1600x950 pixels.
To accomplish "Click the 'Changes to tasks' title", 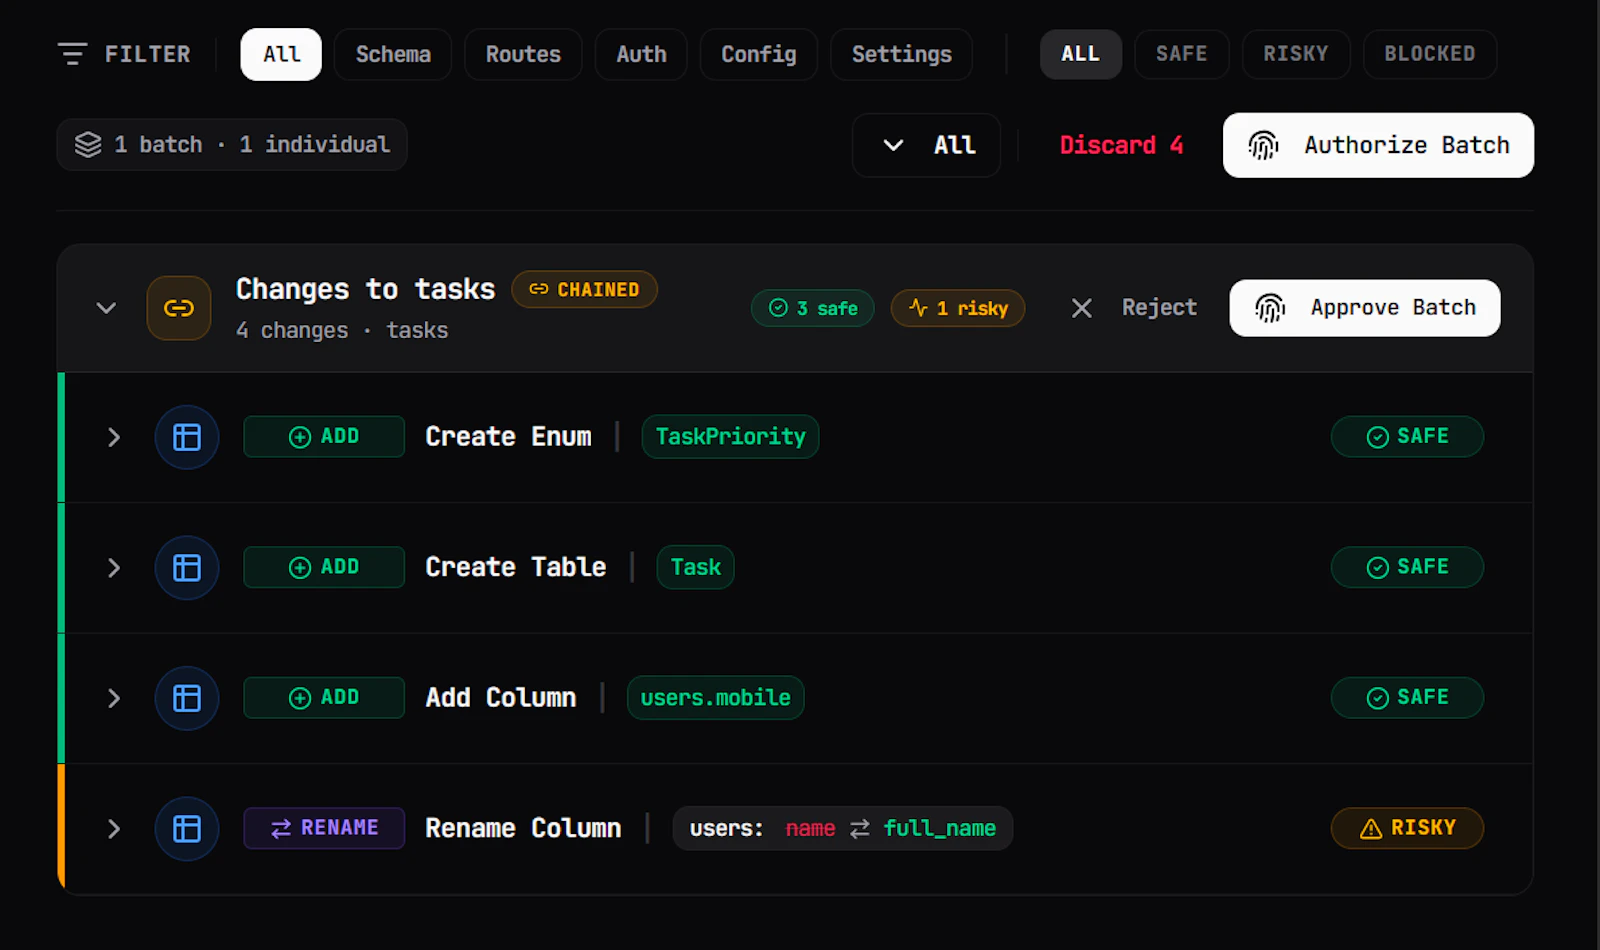I will pyautogui.click(x=365, y=289).
